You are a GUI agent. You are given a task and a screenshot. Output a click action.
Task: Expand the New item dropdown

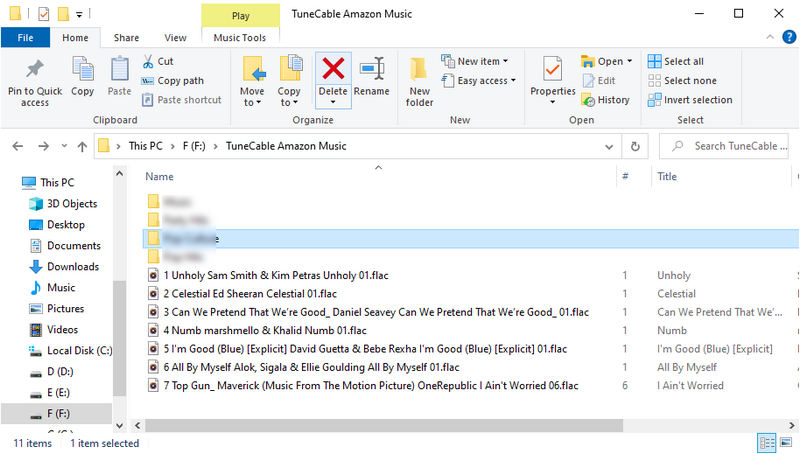505,61
